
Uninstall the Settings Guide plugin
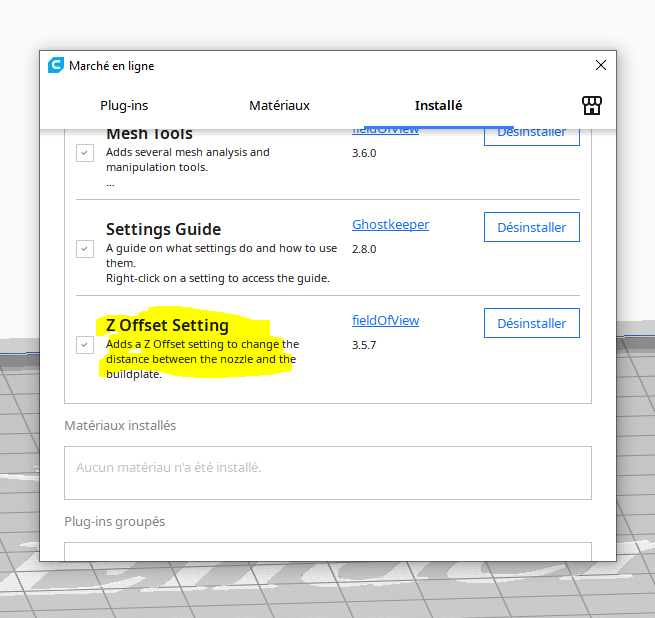532,227
